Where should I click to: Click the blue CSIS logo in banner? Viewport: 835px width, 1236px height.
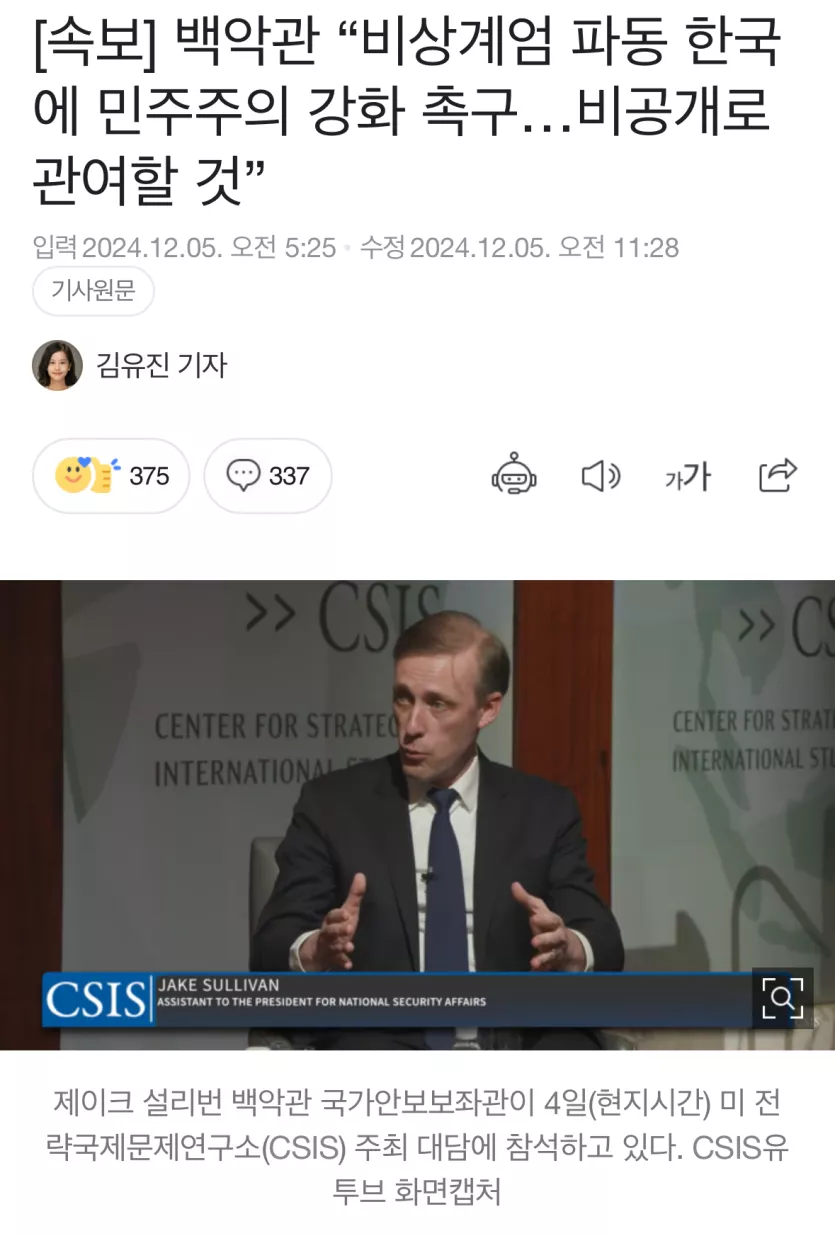point(96,998)
